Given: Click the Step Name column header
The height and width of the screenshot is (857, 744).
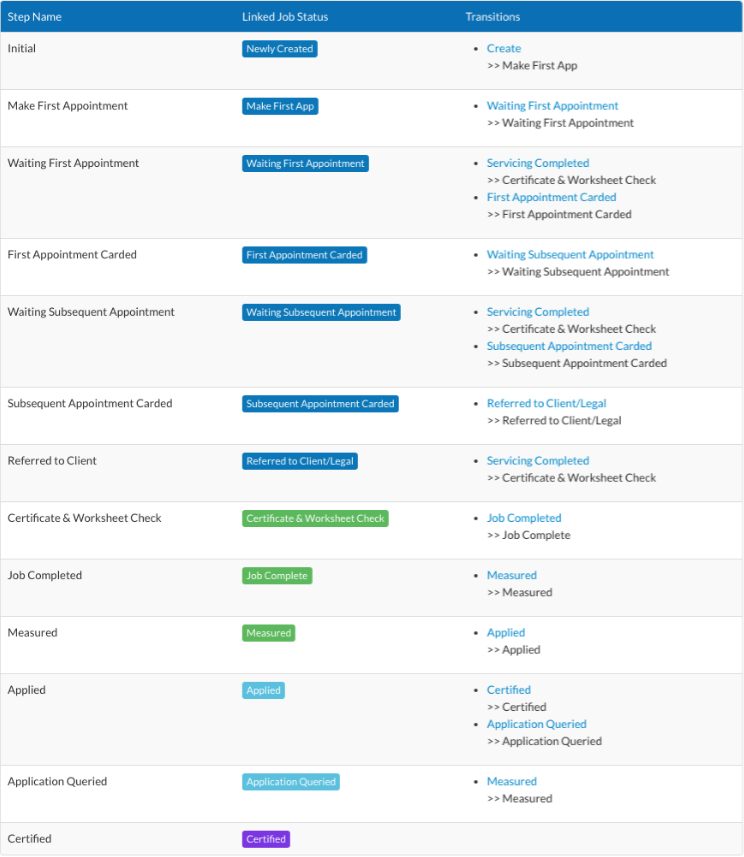Looking at the screenshot, I should coord(34,16).
